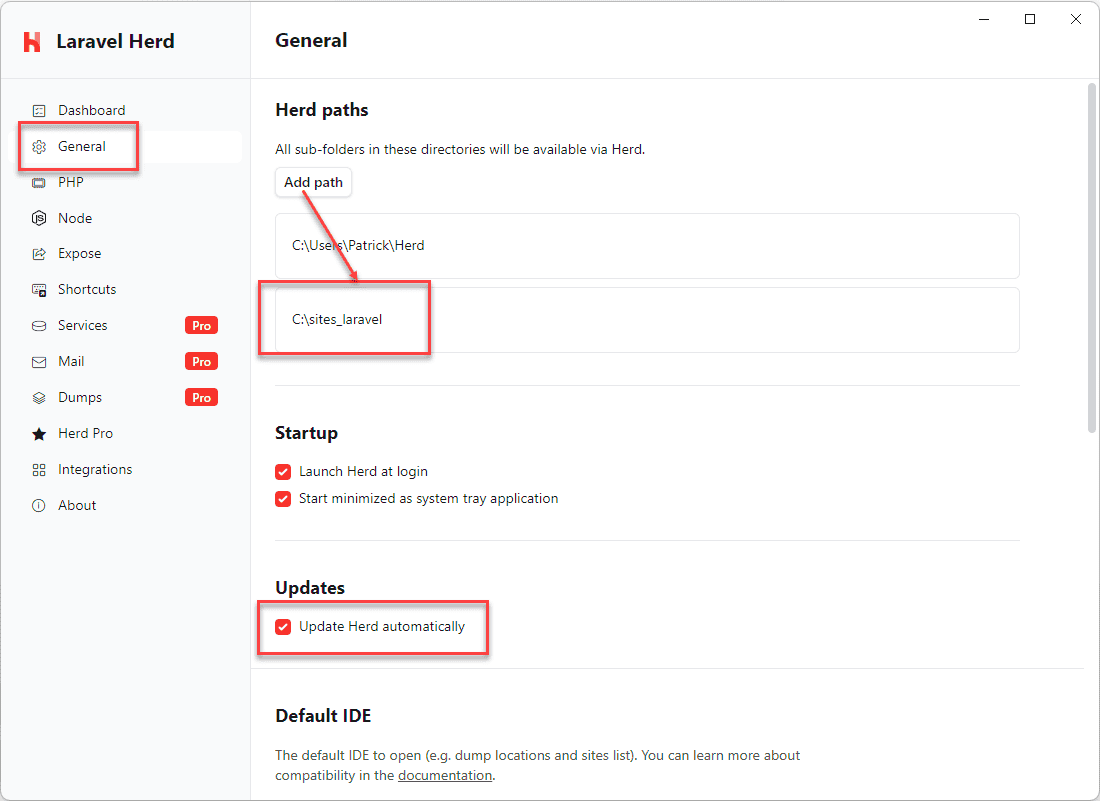This screenshot has height=801, width=1100.
Task: Select the C:\Users\Patrick\Herd path entry
Action: click(x=647, y=245)
